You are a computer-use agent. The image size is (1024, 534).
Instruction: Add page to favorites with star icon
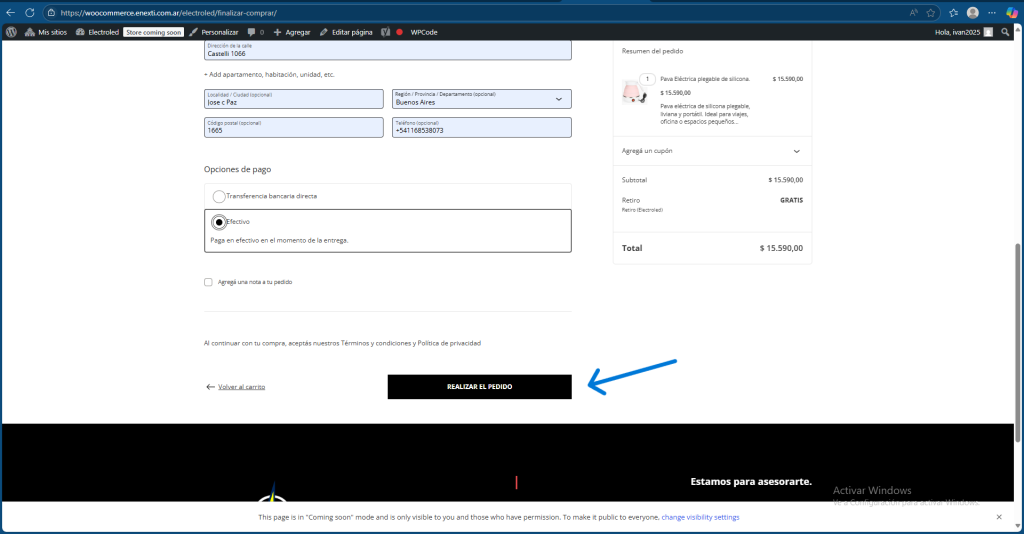[931, 12]
